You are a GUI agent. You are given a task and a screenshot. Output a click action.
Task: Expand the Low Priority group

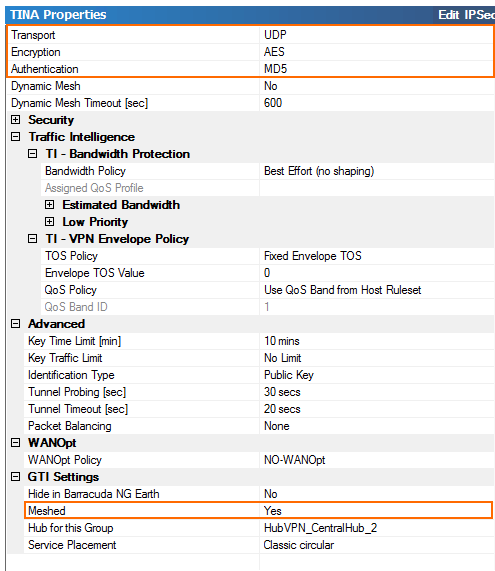50,222
